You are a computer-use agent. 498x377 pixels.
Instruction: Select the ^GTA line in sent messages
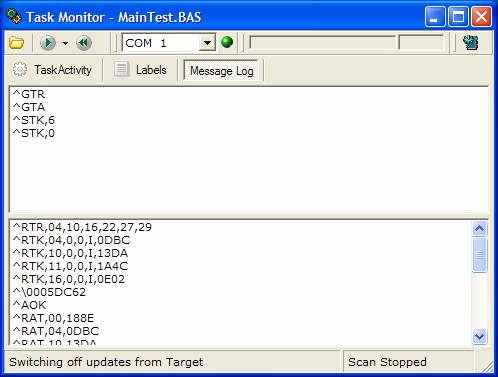pyautogui.click(x=29, y=107)
